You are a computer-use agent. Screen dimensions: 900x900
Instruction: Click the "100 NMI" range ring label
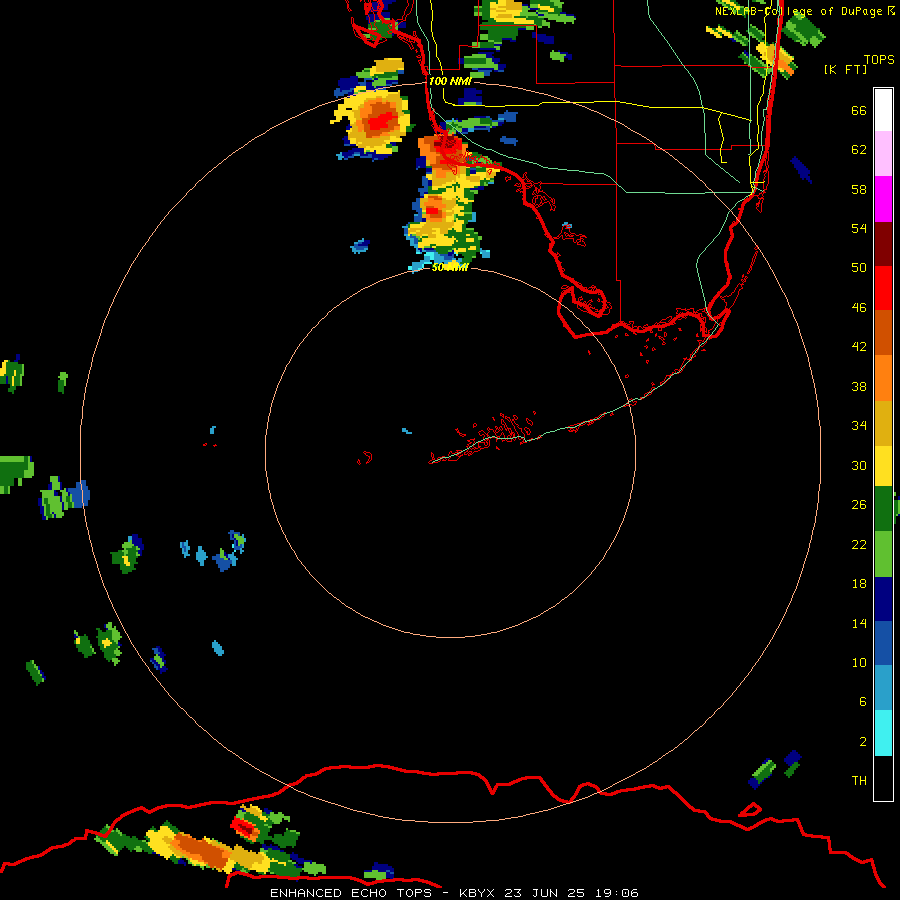[x=449, y=82]
